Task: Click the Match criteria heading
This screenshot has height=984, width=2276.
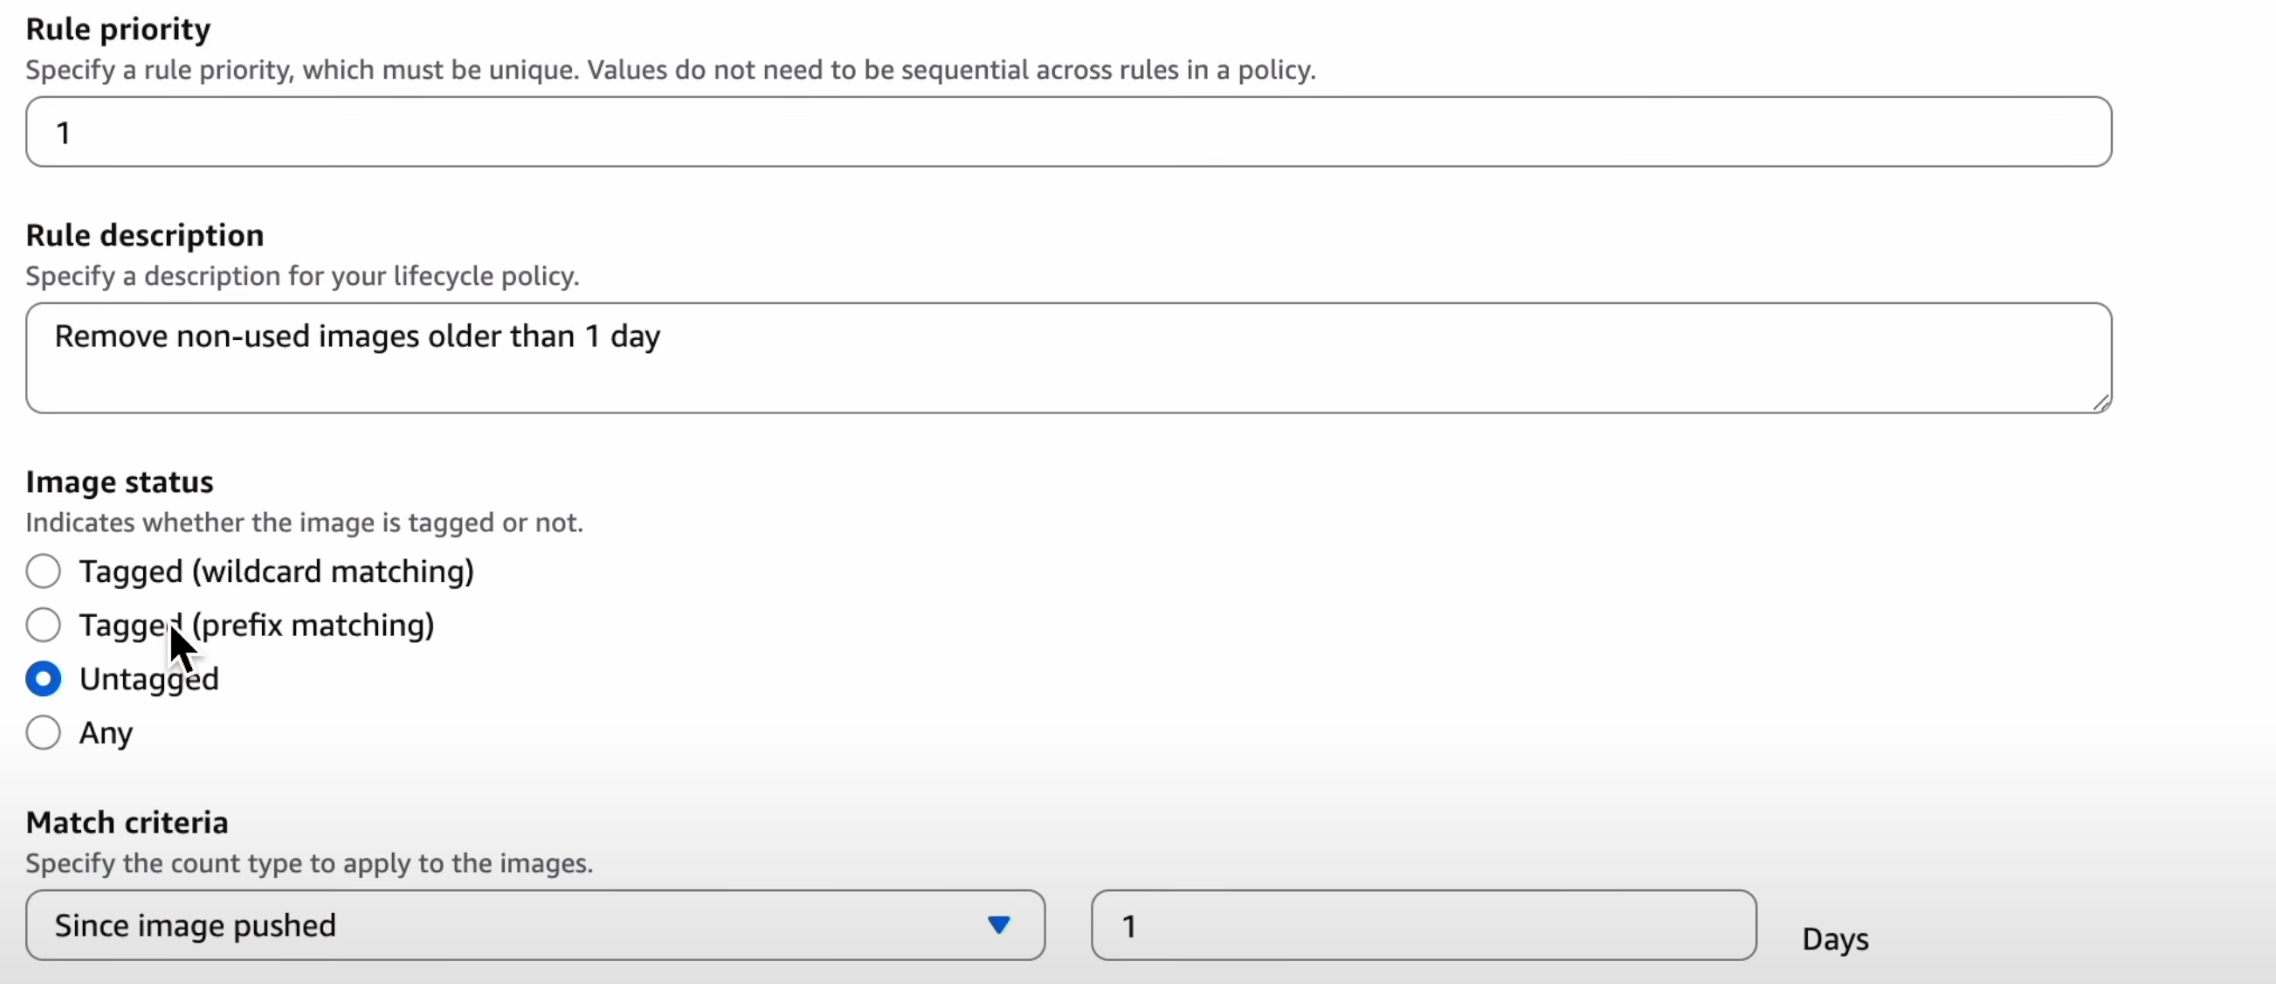Action: click(127, 822)
